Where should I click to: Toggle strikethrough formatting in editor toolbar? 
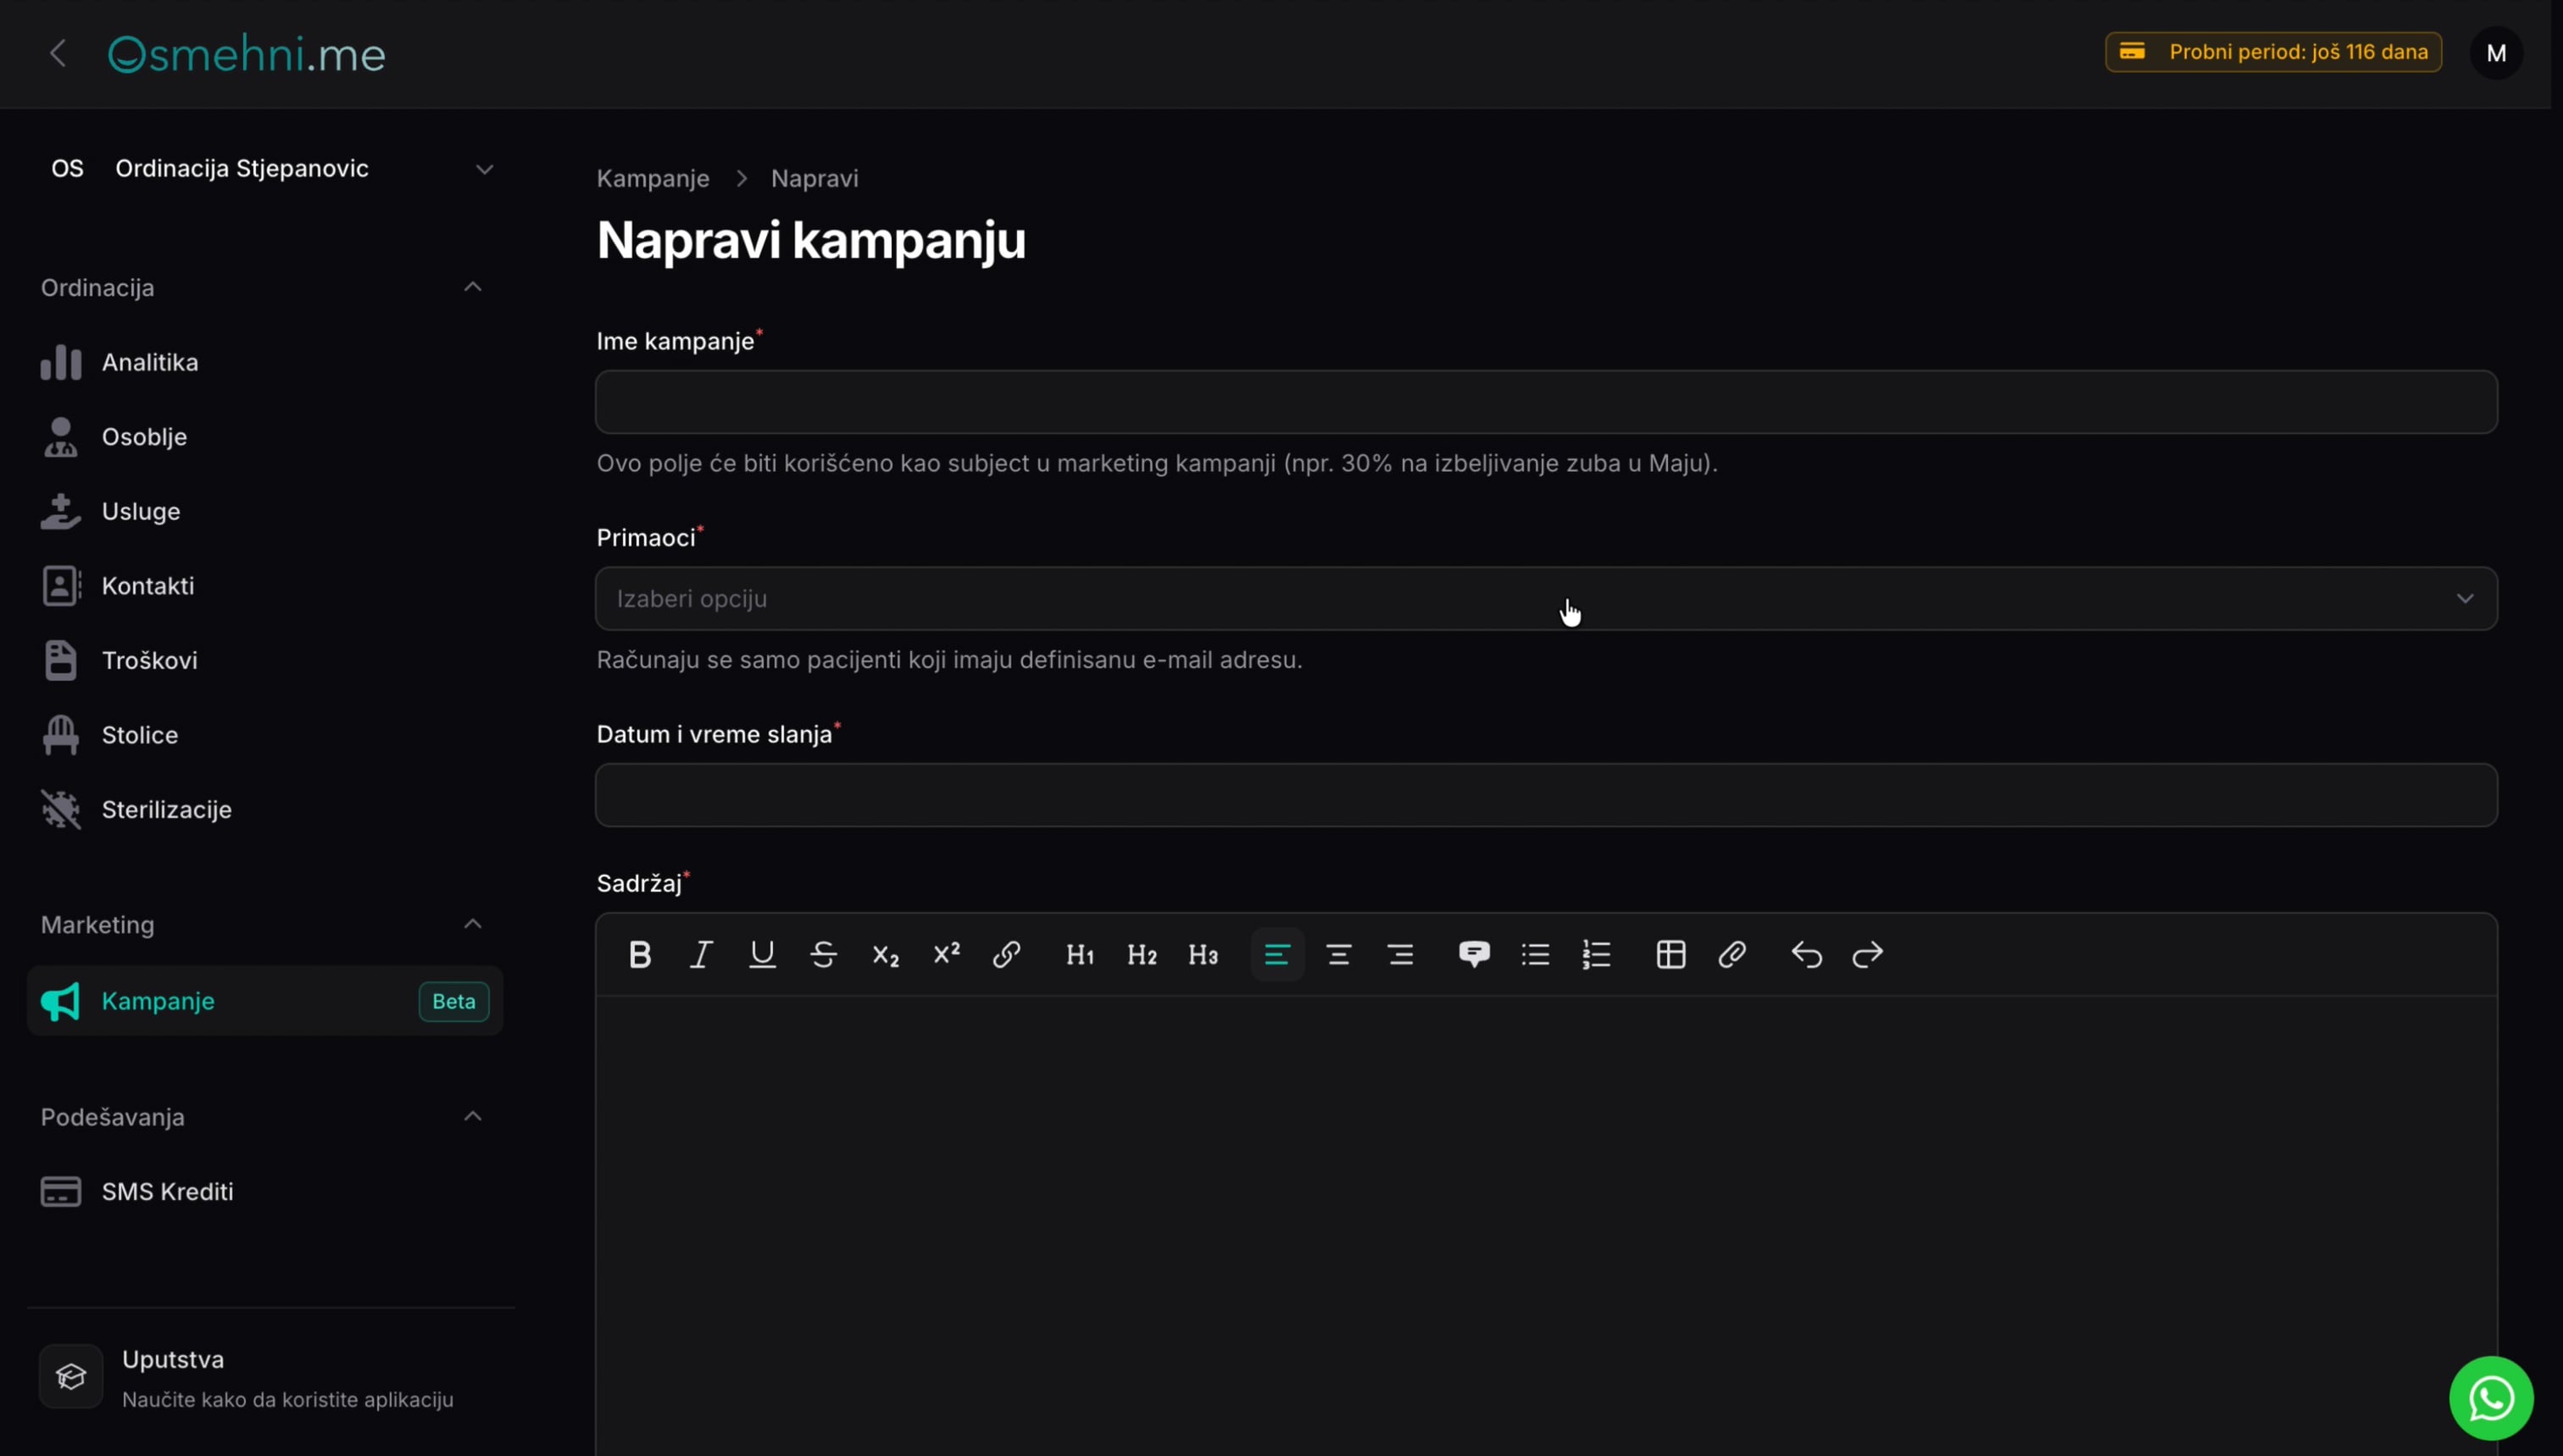(824, 955)
